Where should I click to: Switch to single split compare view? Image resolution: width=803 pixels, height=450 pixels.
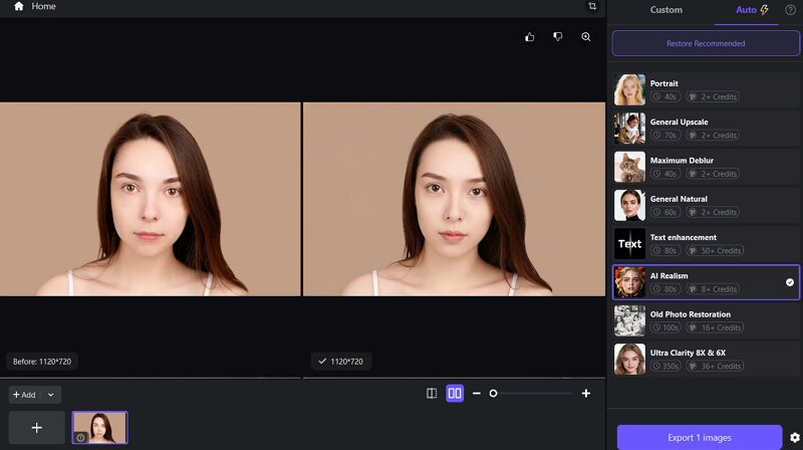point(432,393)
